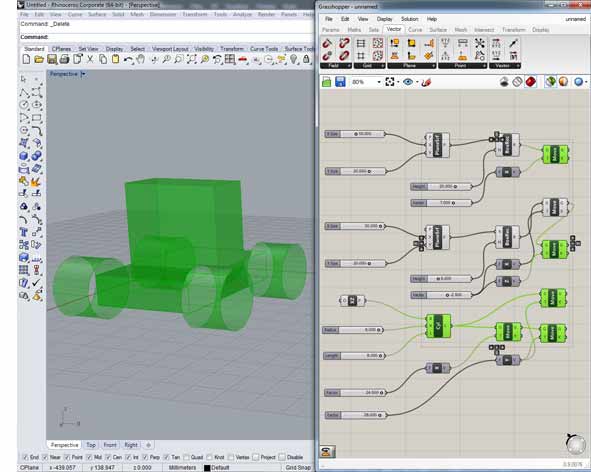Image resolution: width=591 pixels, height=472 pixels.
Task: Toggle the End osnap checkbox
Action: [26, 457]
